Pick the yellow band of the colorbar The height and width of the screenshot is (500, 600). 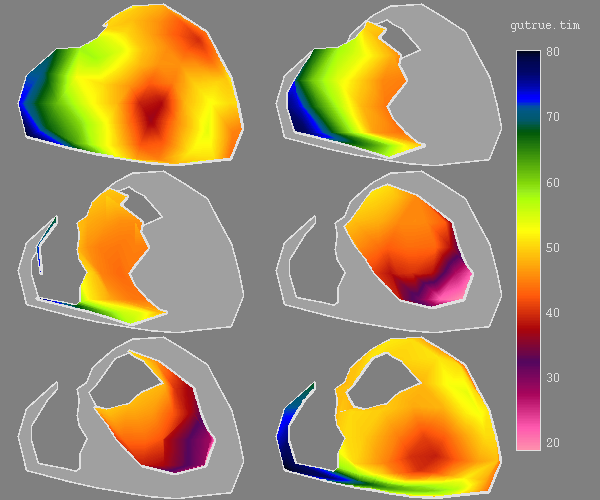530,240
